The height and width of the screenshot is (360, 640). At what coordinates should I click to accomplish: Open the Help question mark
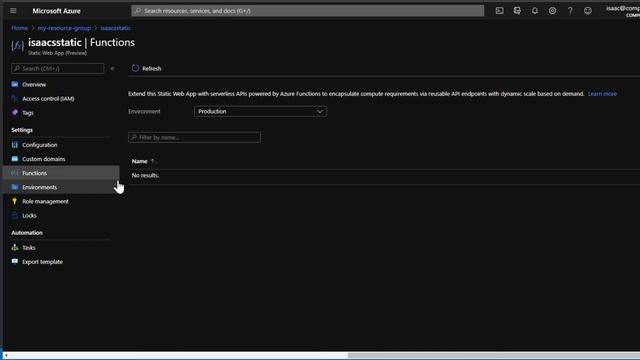click(x=570, y=11)
